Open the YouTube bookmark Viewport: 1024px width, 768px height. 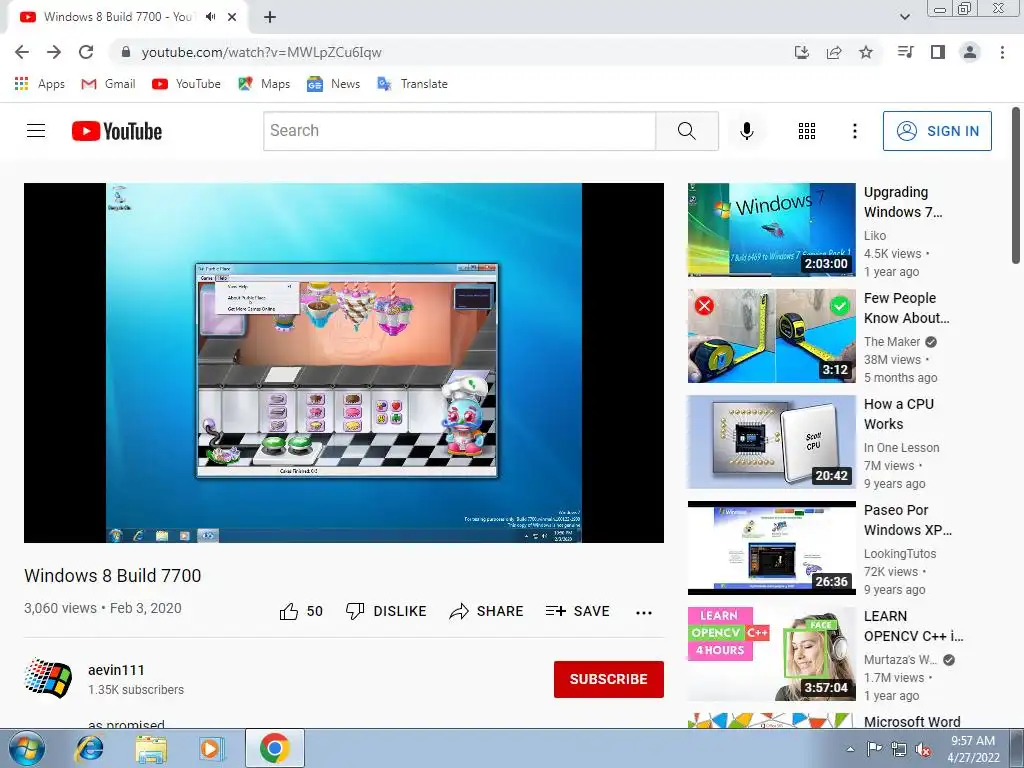(186, 84)
